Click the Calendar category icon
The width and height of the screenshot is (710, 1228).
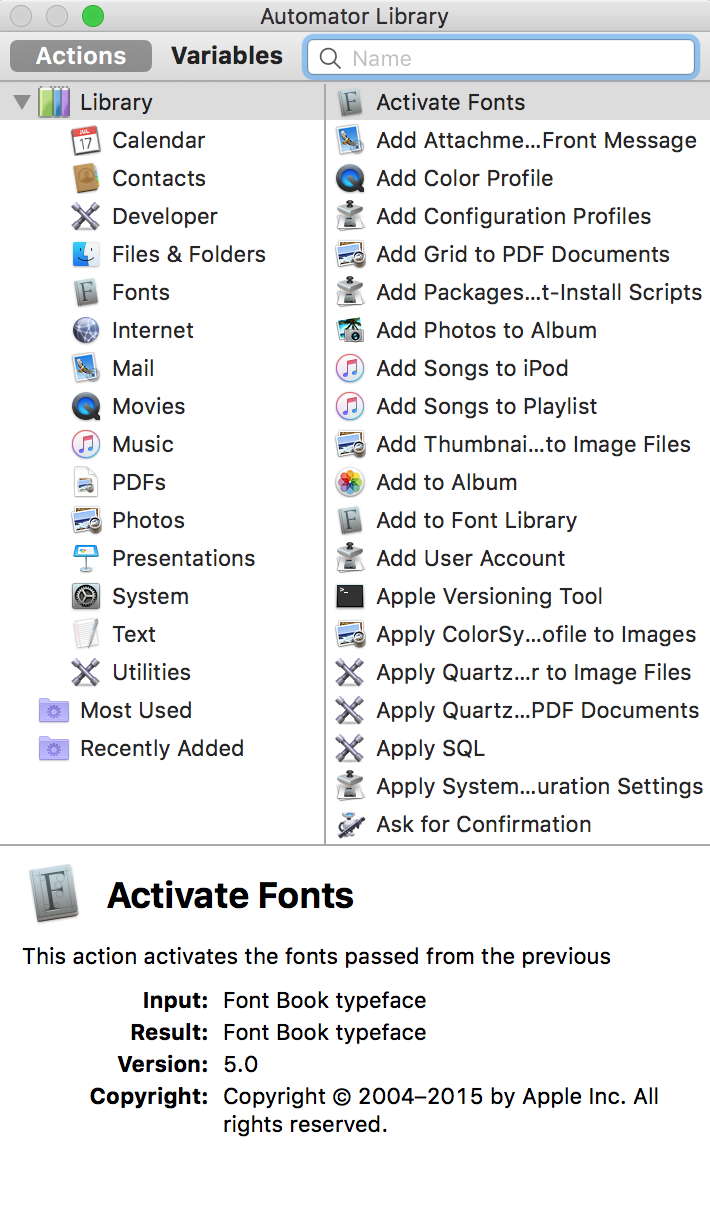click(86, 140)
